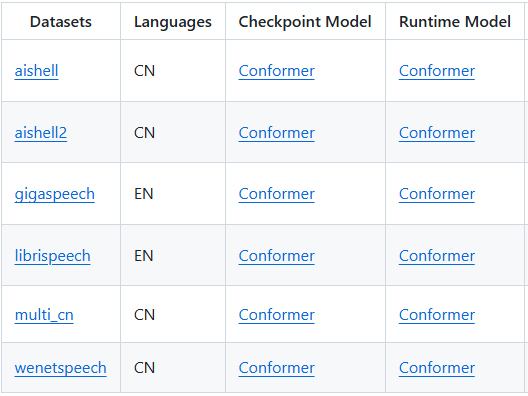Open the librispeech dataset link
Image resolution: width=528 pixels, height=396 pixels.
53,256
